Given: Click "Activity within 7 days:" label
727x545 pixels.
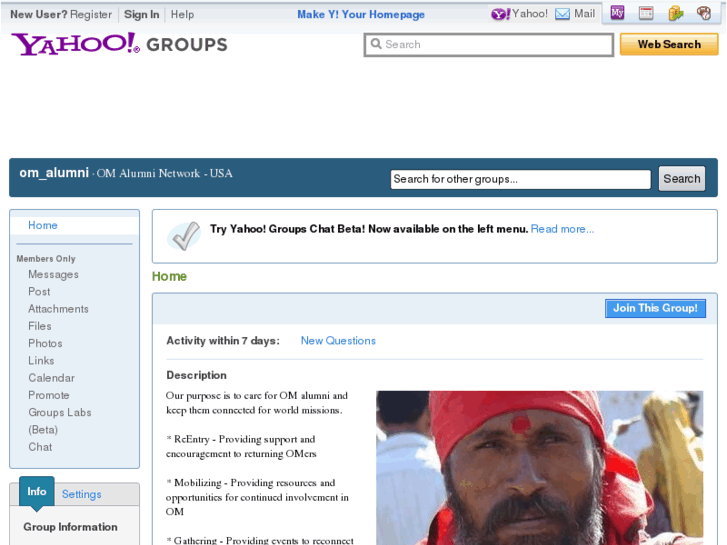Looking at the screenshot, I should point(223,341).
